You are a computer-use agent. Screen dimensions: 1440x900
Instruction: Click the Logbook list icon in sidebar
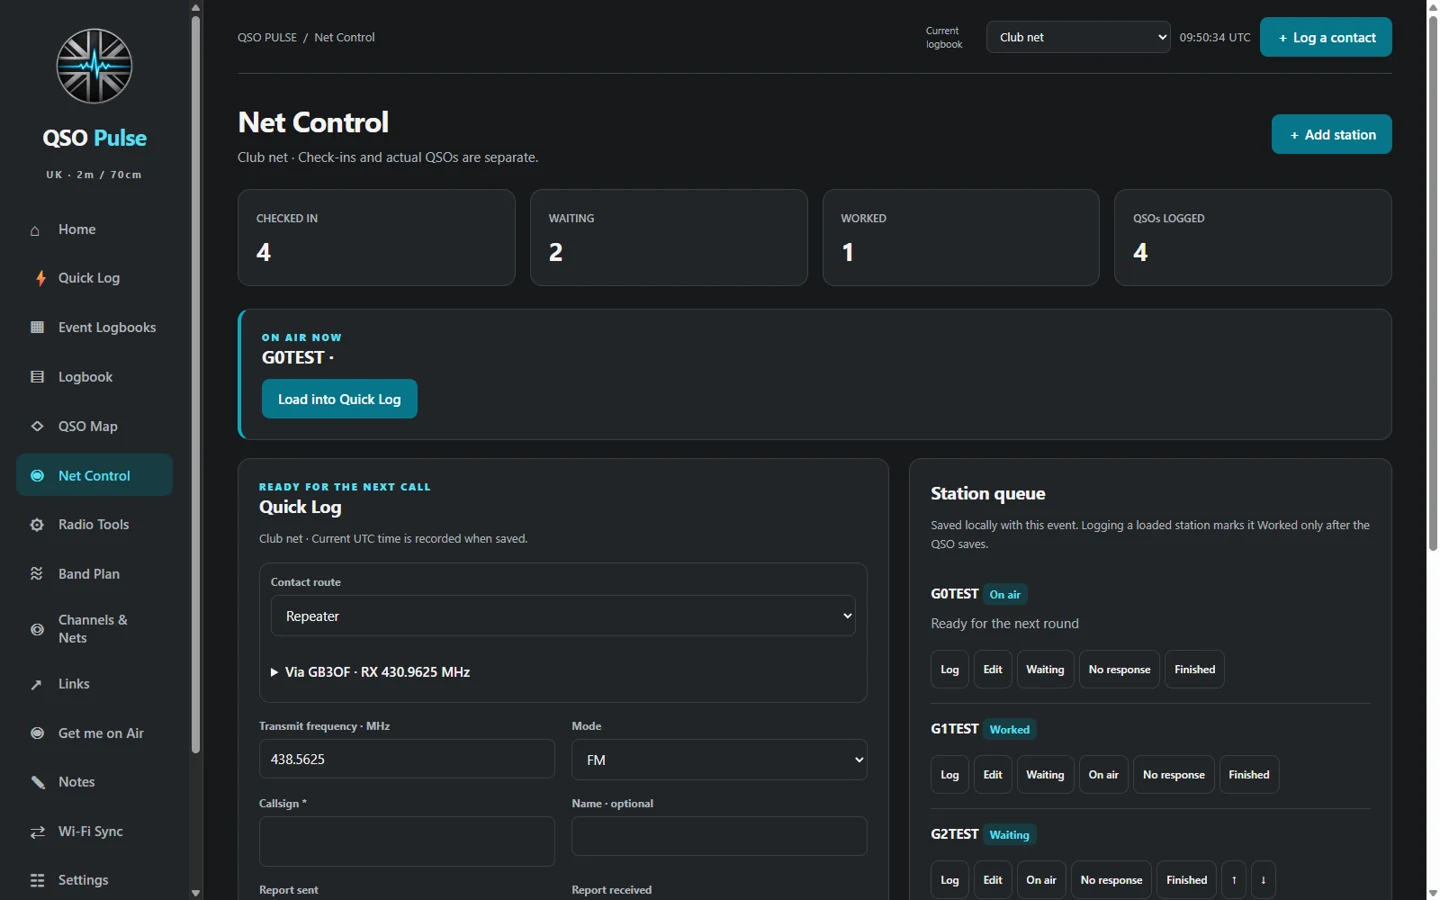pyautogui.click(x=37, y=377)
